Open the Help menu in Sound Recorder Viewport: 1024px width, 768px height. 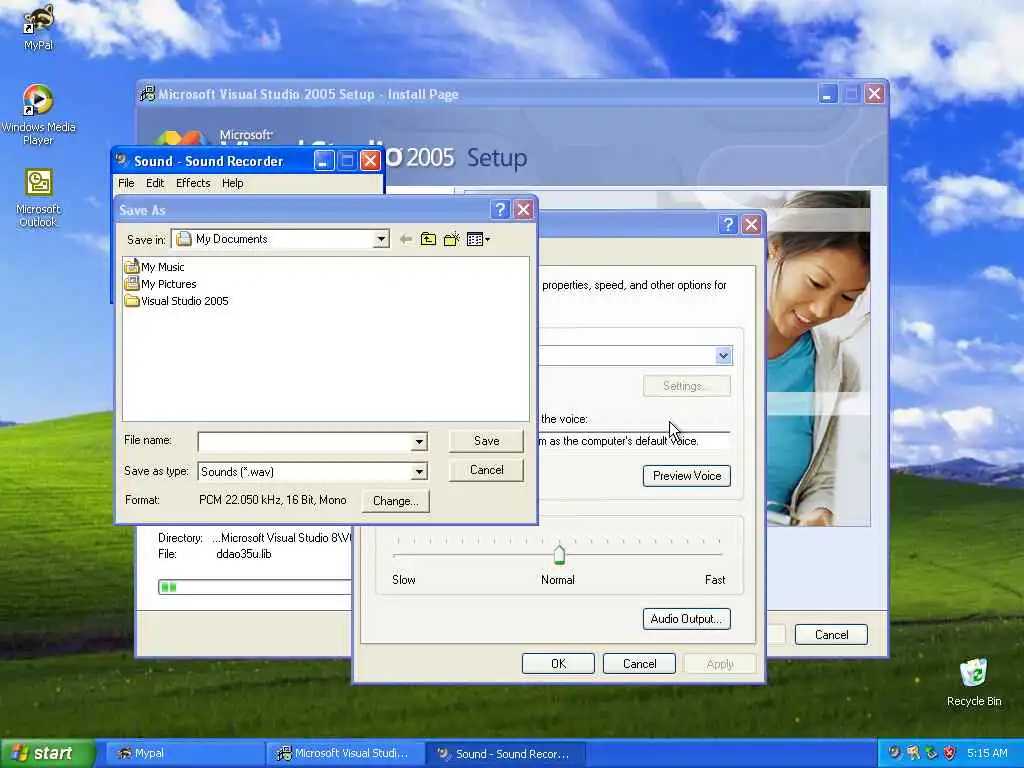click(x=232, y=184)
